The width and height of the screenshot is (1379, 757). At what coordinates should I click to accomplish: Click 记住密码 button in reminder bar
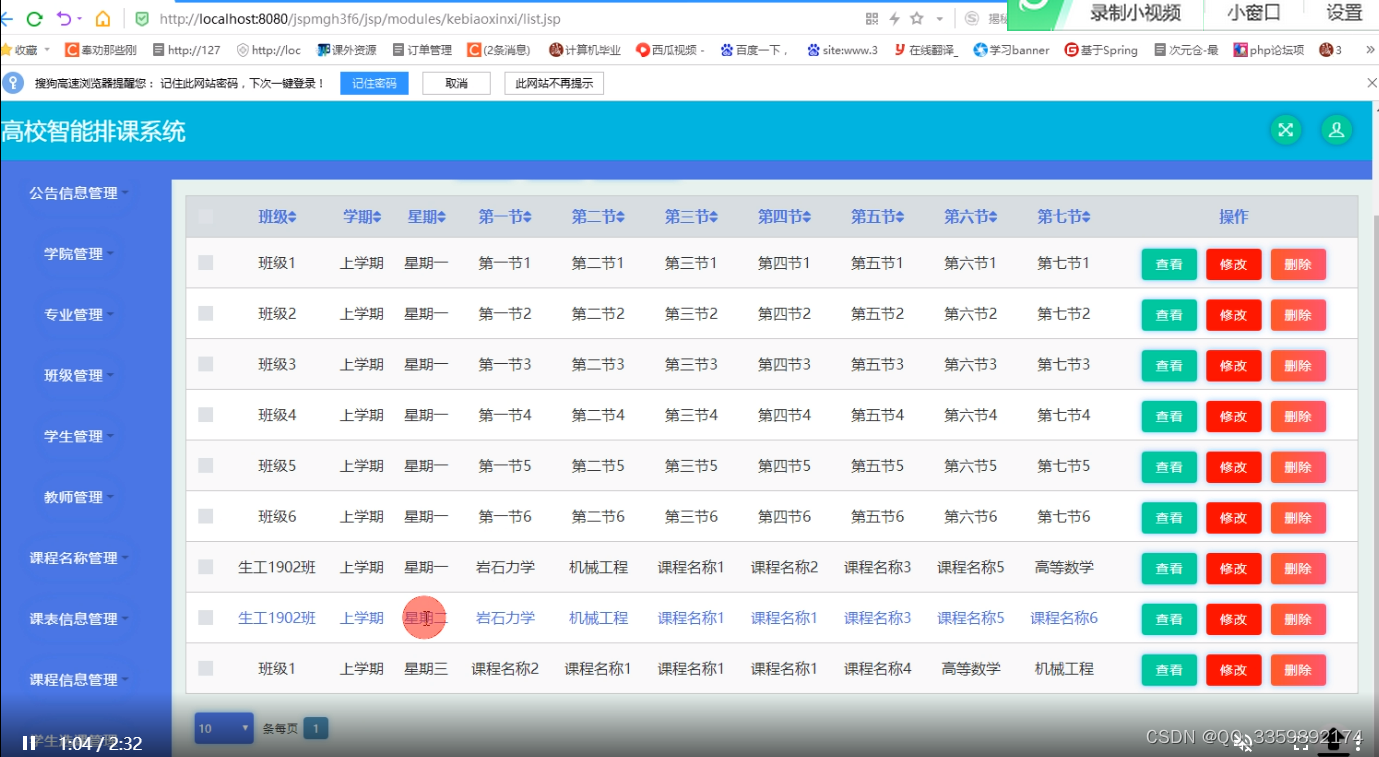[x=374, y=83]
